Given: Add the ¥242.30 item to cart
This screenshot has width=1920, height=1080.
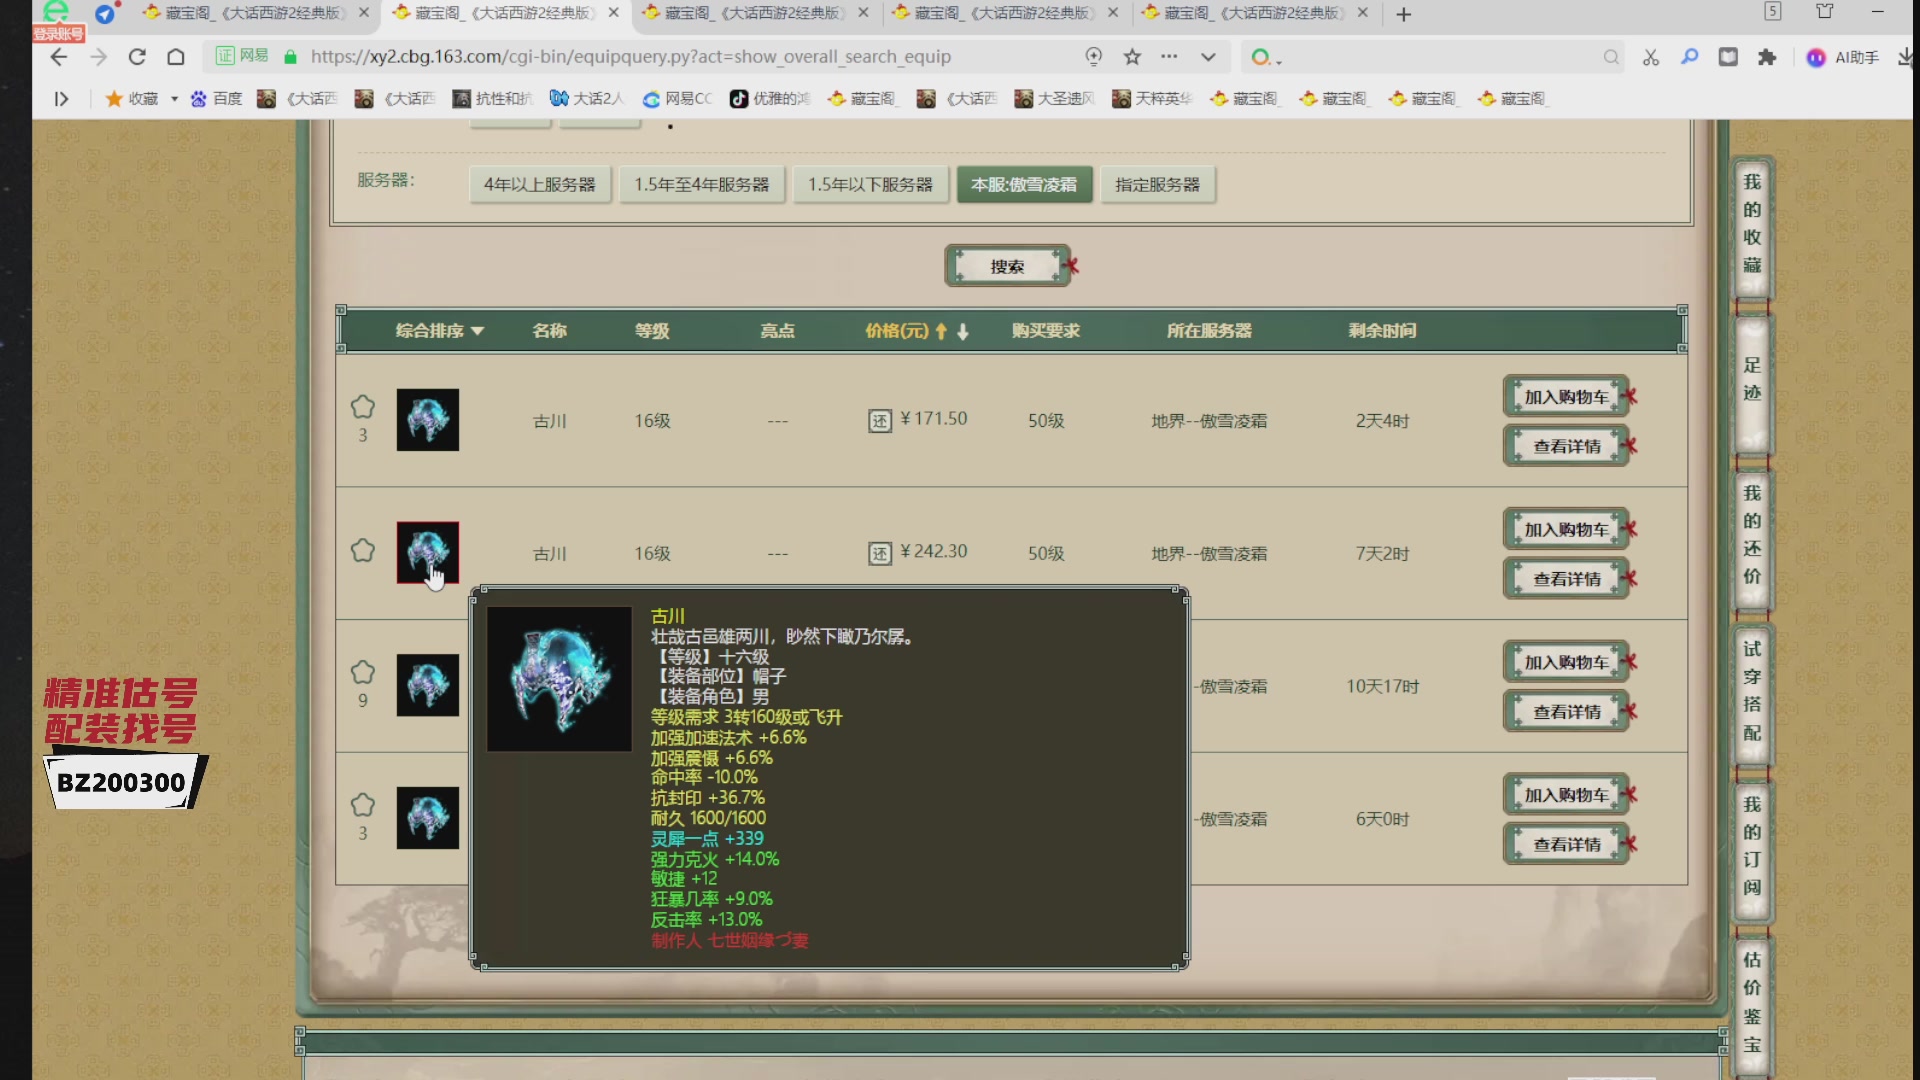Looking at the screenshot, I should [x=1566, y=530].
